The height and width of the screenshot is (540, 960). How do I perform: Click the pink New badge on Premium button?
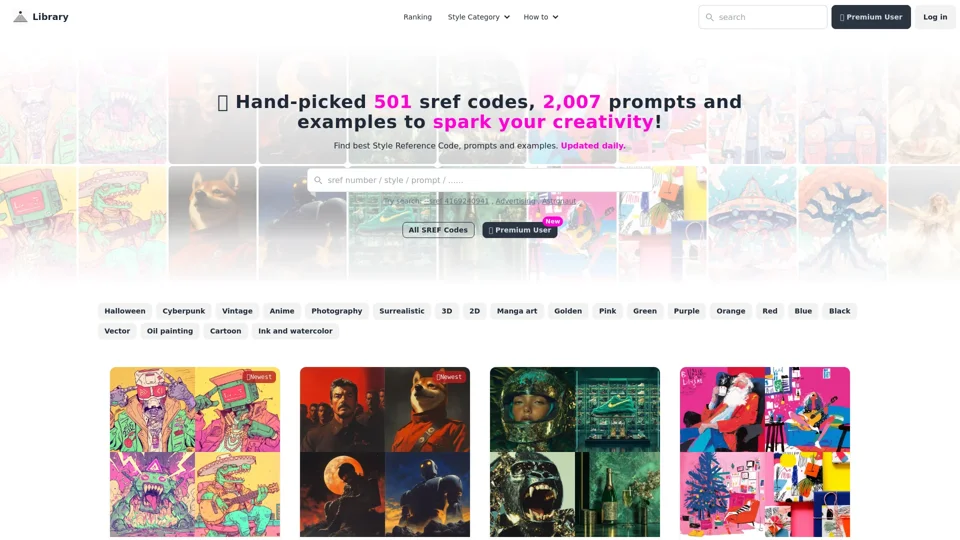pos(552,221)
